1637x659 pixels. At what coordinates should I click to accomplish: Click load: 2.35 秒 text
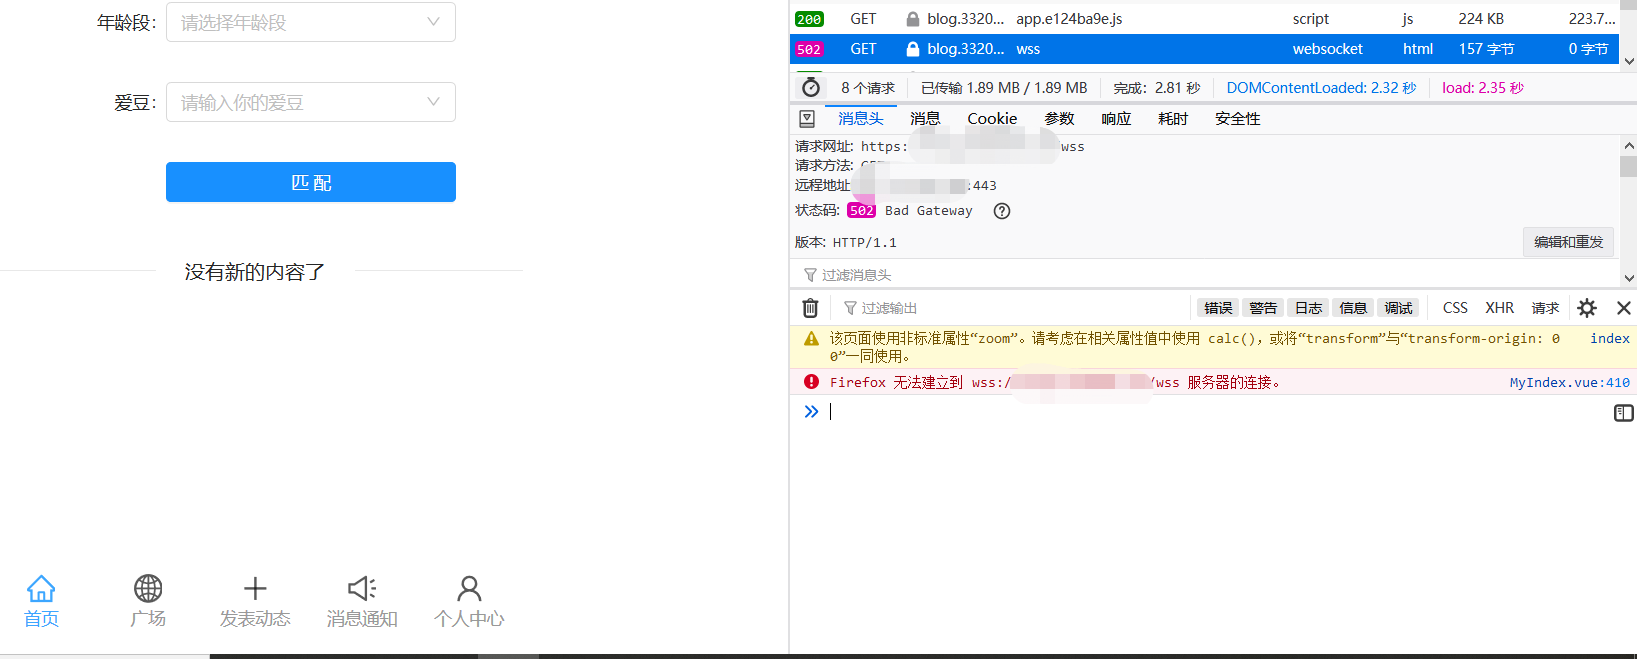(1483, 88)
